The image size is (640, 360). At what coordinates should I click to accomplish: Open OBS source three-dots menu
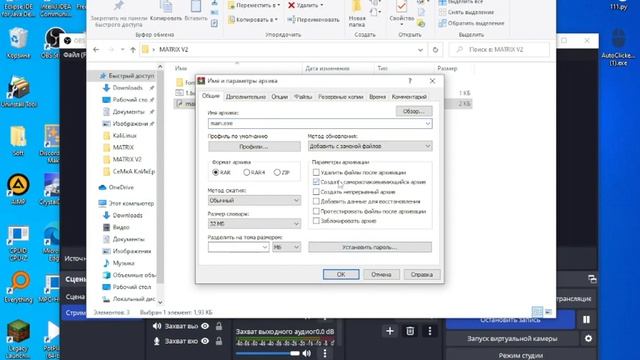pos(430,331)
